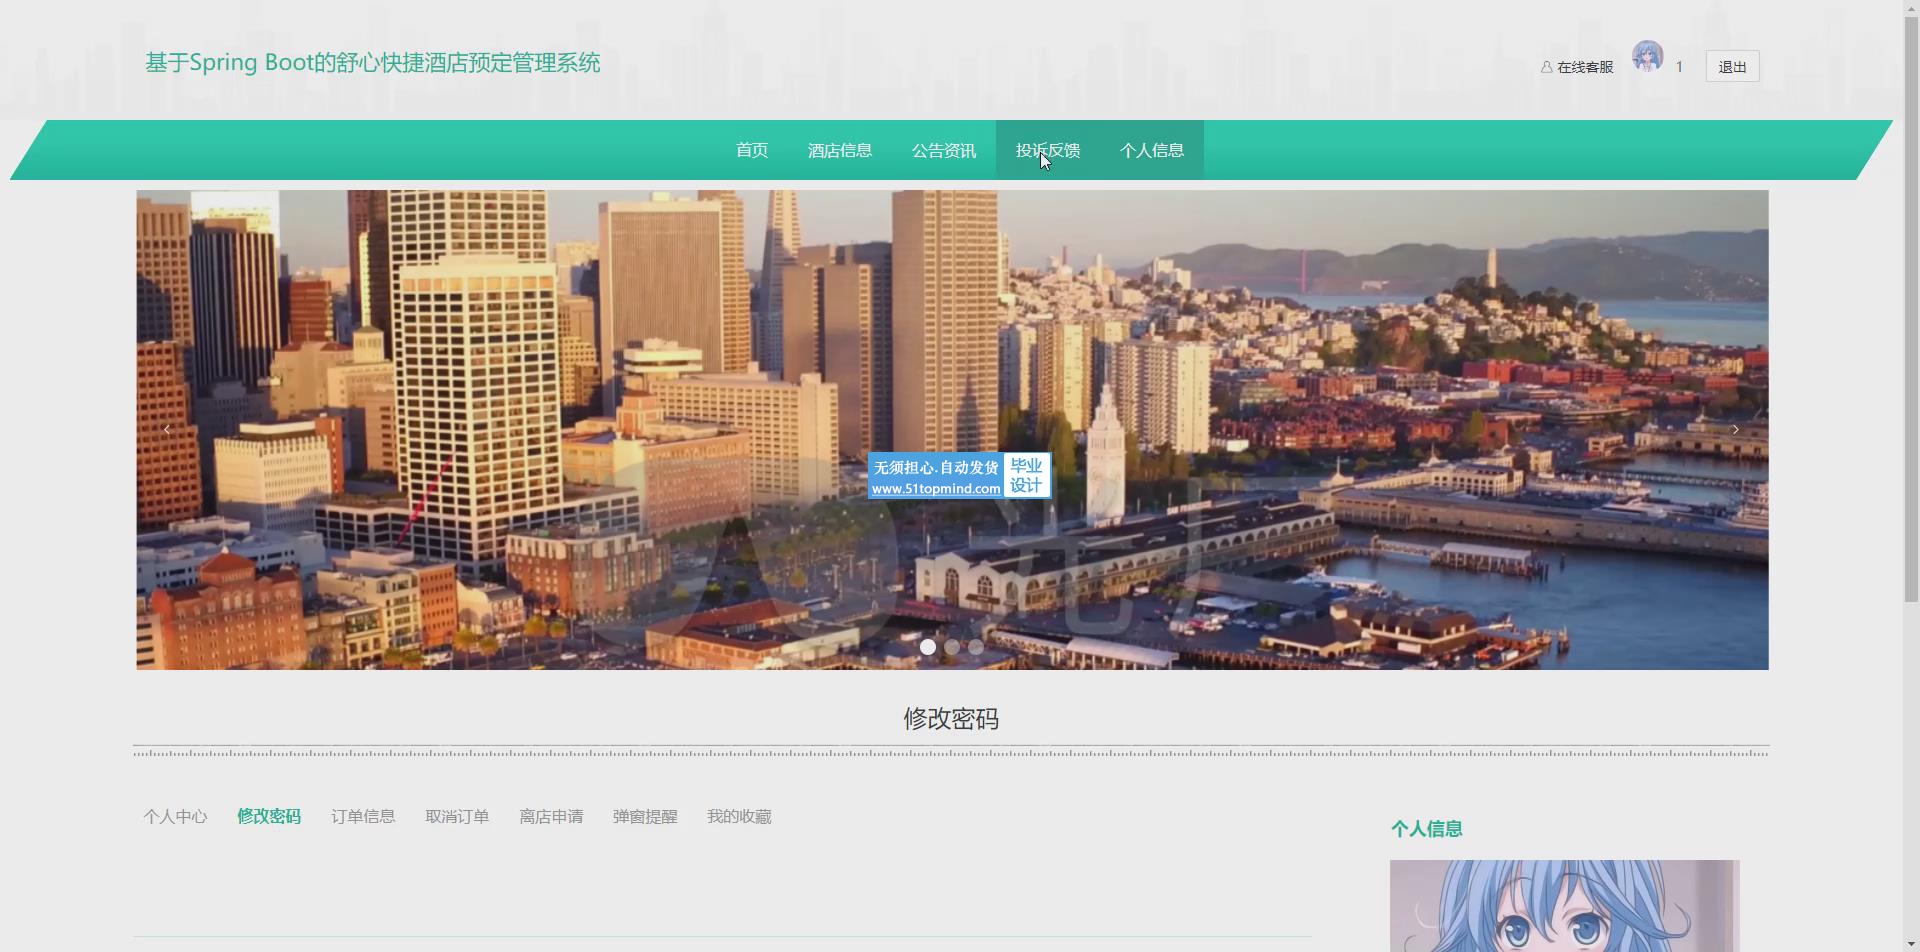Select the first carousel indicator dot
The width and height of the screenshot is (1920, 952).
click(x=928, y=647)
